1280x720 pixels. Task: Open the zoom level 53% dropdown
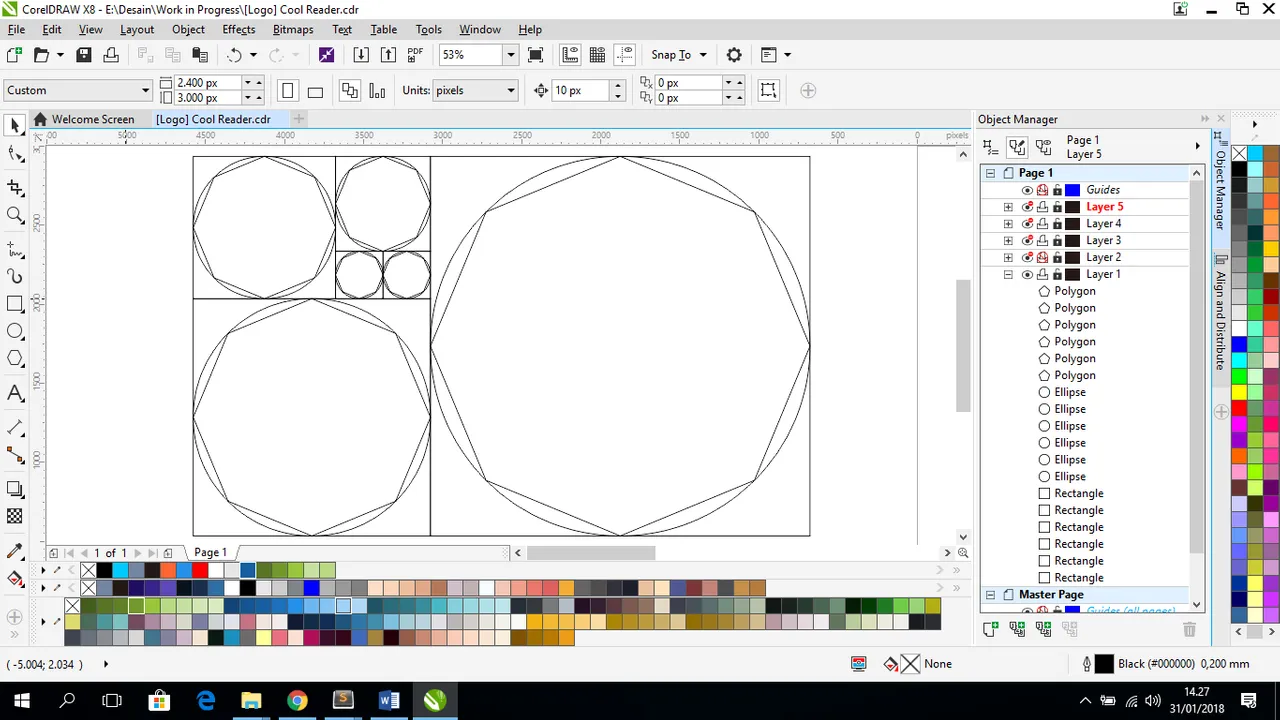[510, 55]
